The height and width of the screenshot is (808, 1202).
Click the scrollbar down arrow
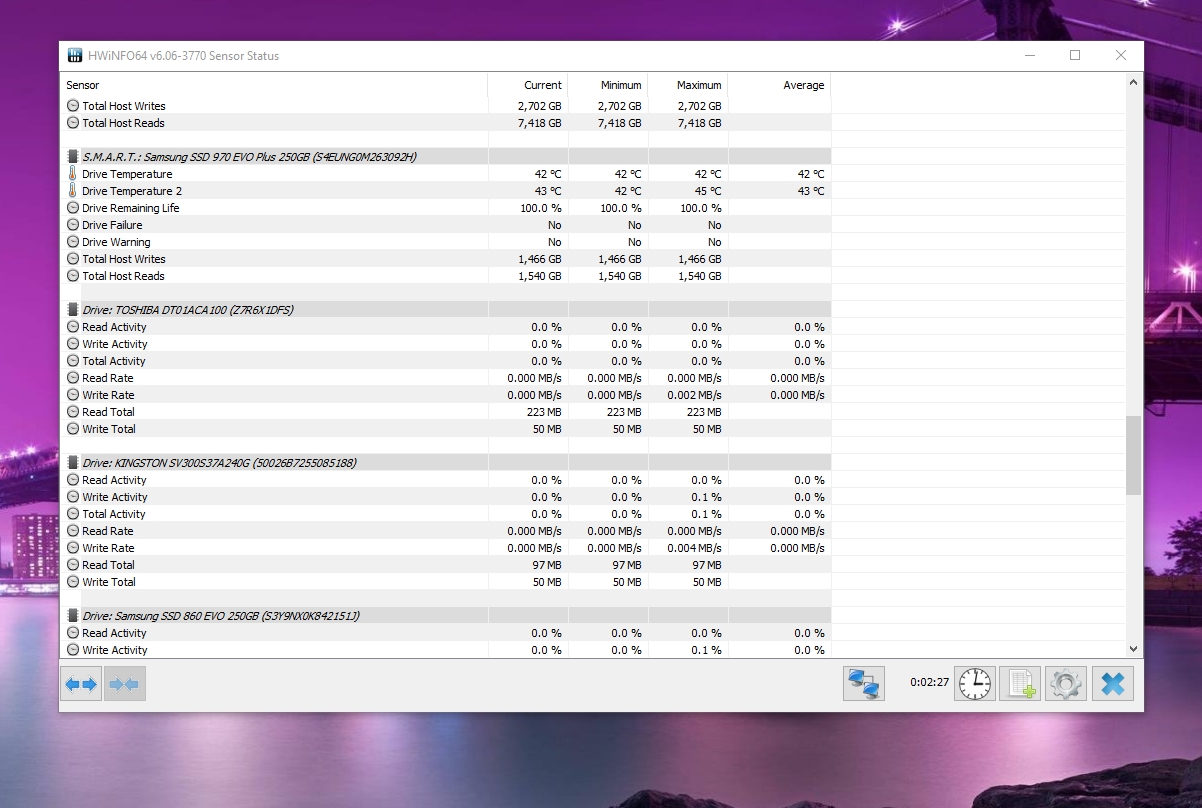1133,648
